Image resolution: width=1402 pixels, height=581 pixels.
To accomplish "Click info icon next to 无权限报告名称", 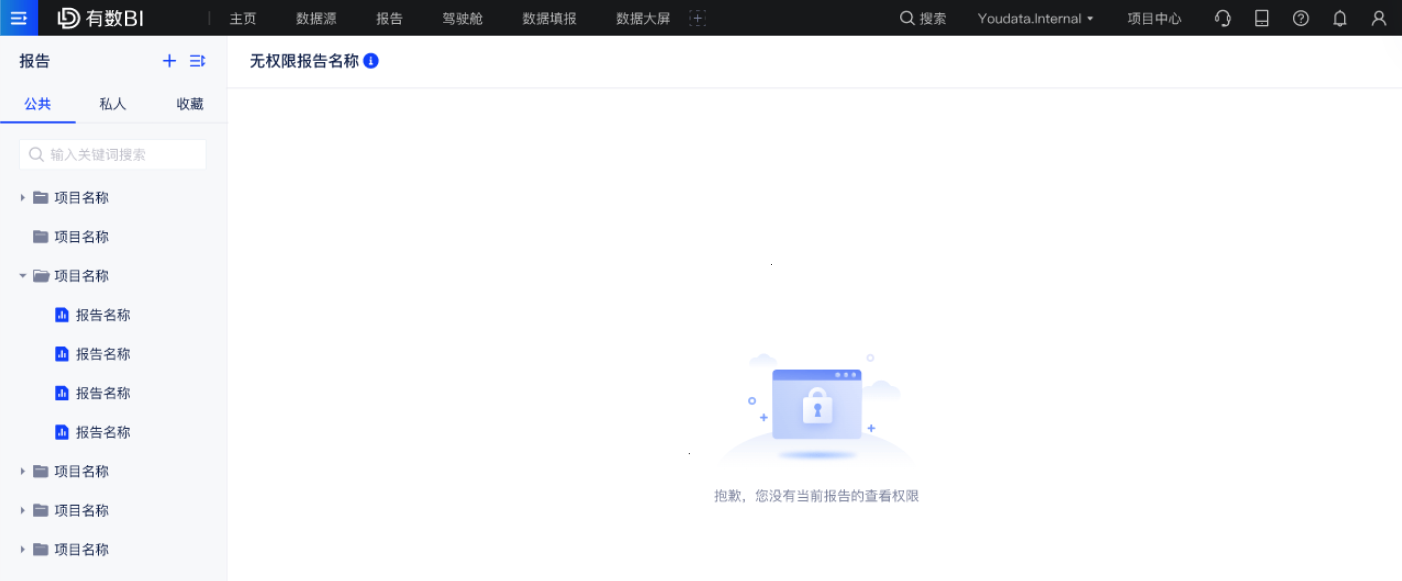I will point(371,61).
